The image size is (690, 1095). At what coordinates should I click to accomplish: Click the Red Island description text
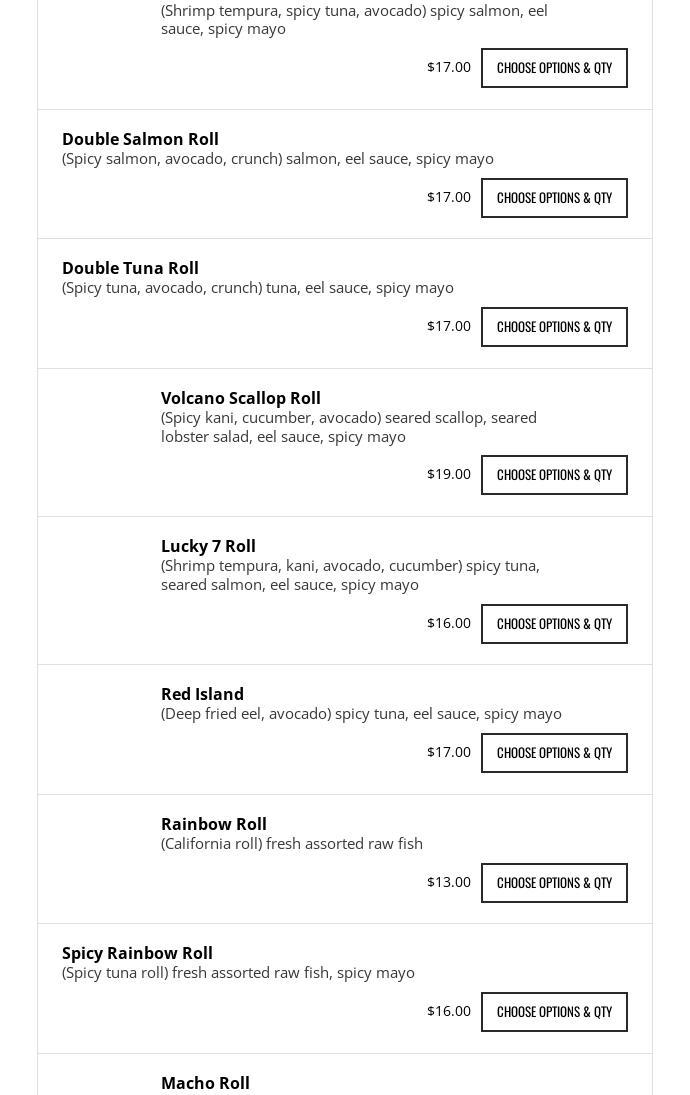pos(361,714)
